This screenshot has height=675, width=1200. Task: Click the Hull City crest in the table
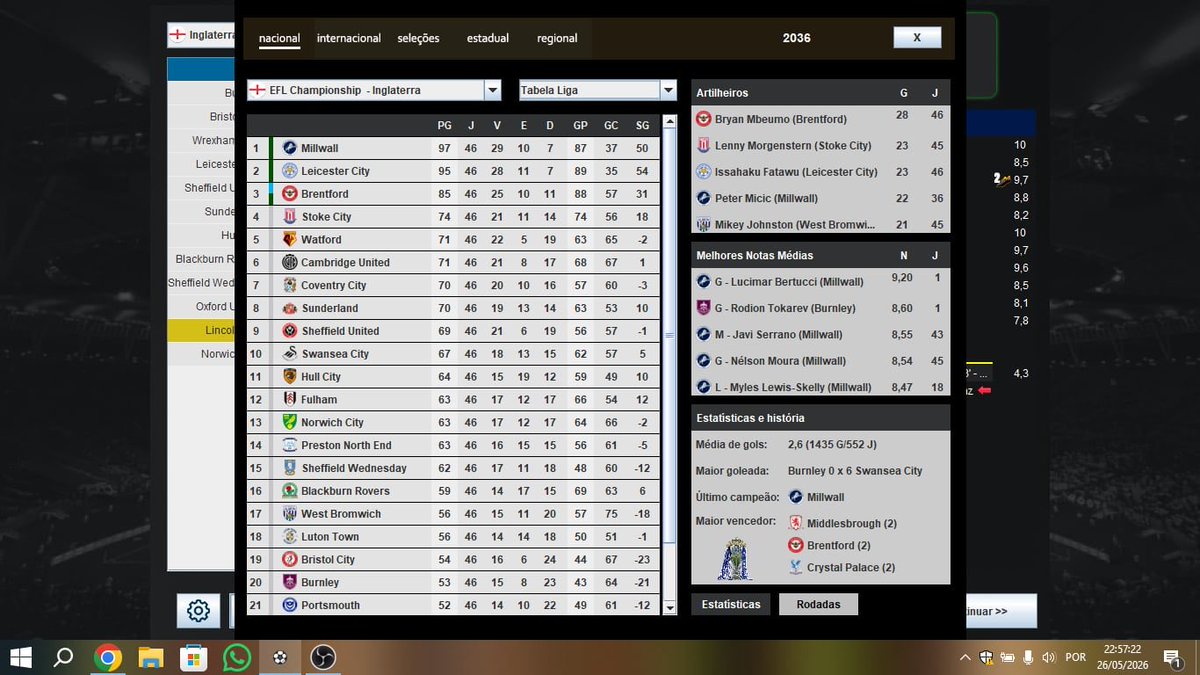(x=290, y=377)
